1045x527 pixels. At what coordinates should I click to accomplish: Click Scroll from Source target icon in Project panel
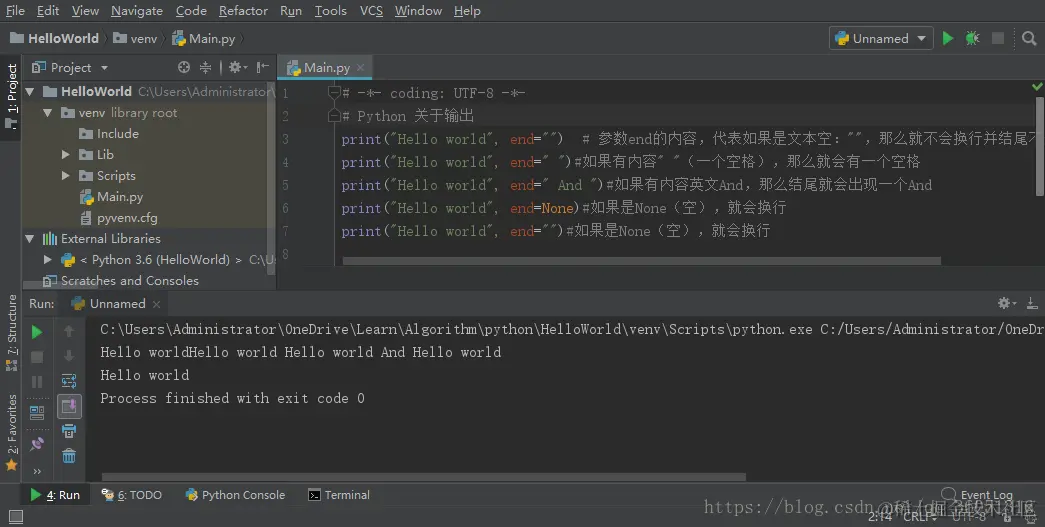pos(184,67)
